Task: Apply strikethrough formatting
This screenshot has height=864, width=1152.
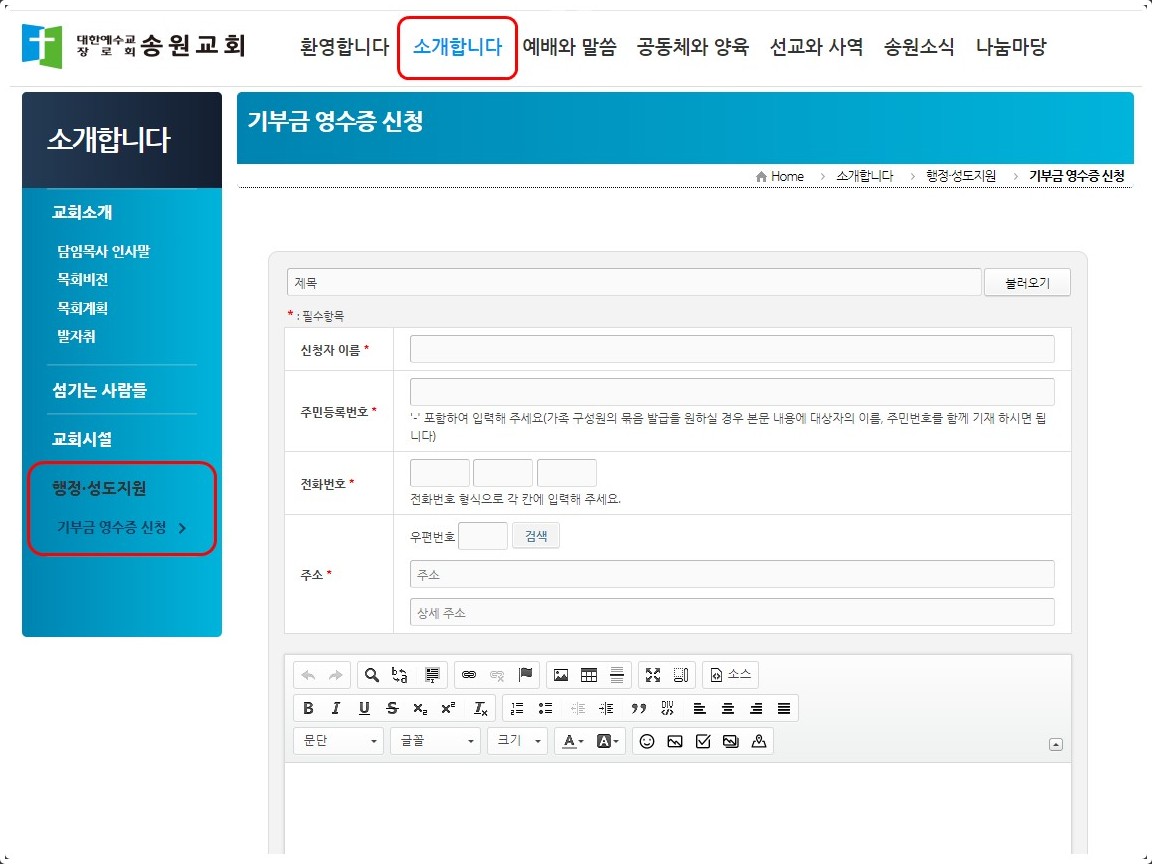Action: tap(392, 708)
